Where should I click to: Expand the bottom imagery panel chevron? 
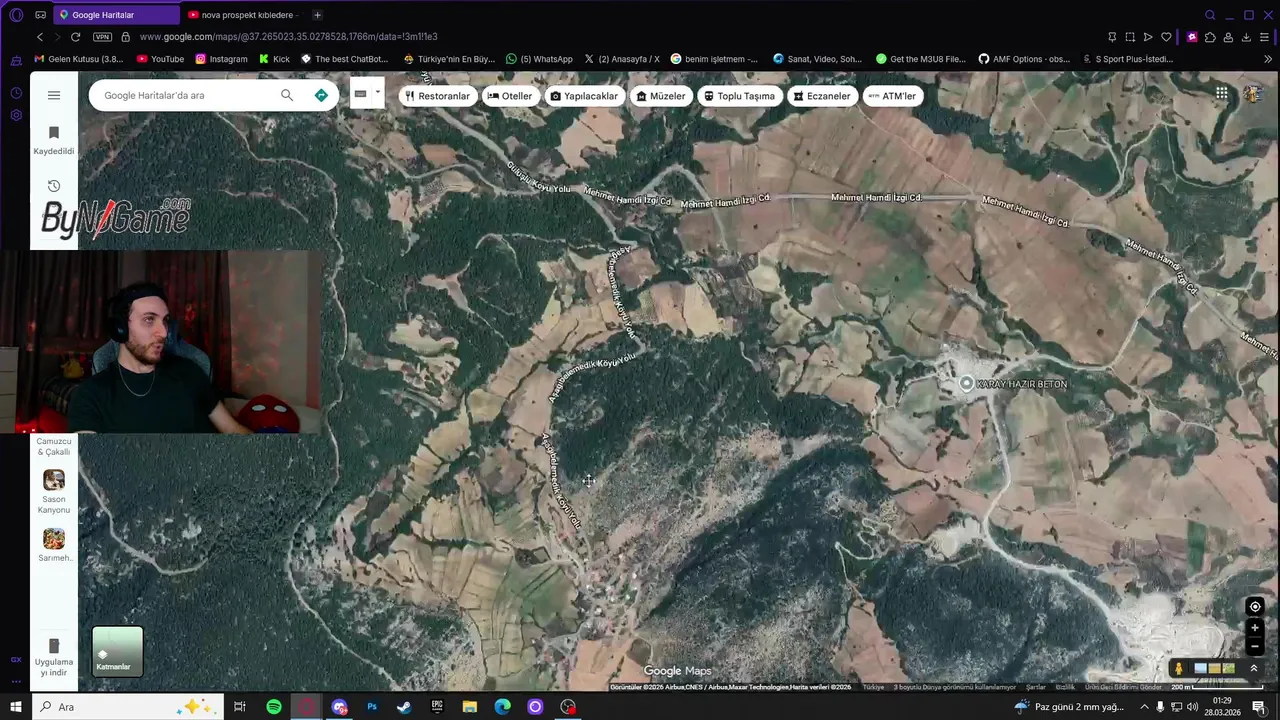tap(1254, 668)
